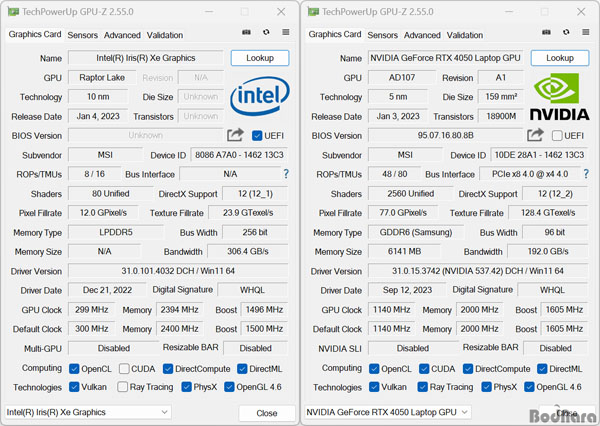Select Graphics Card tab in NVIDIA window
Screen dimensions: 600x426
pyautogui.click(x=335, y=34)
